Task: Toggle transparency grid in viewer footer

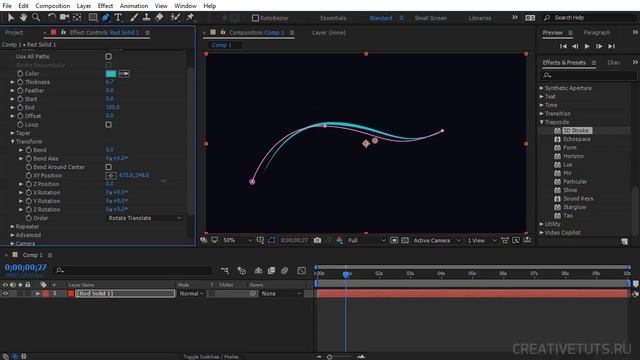Action: (x=405, y=240)
